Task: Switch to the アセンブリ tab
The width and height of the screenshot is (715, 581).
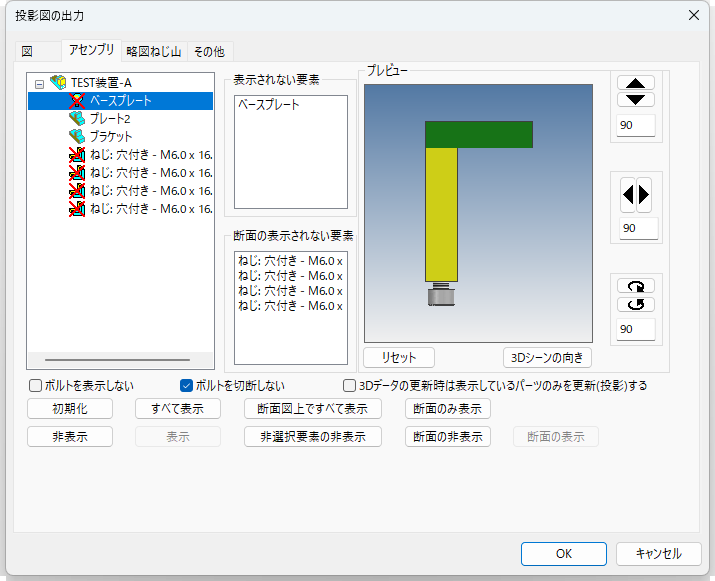Action: pos(91,50)
